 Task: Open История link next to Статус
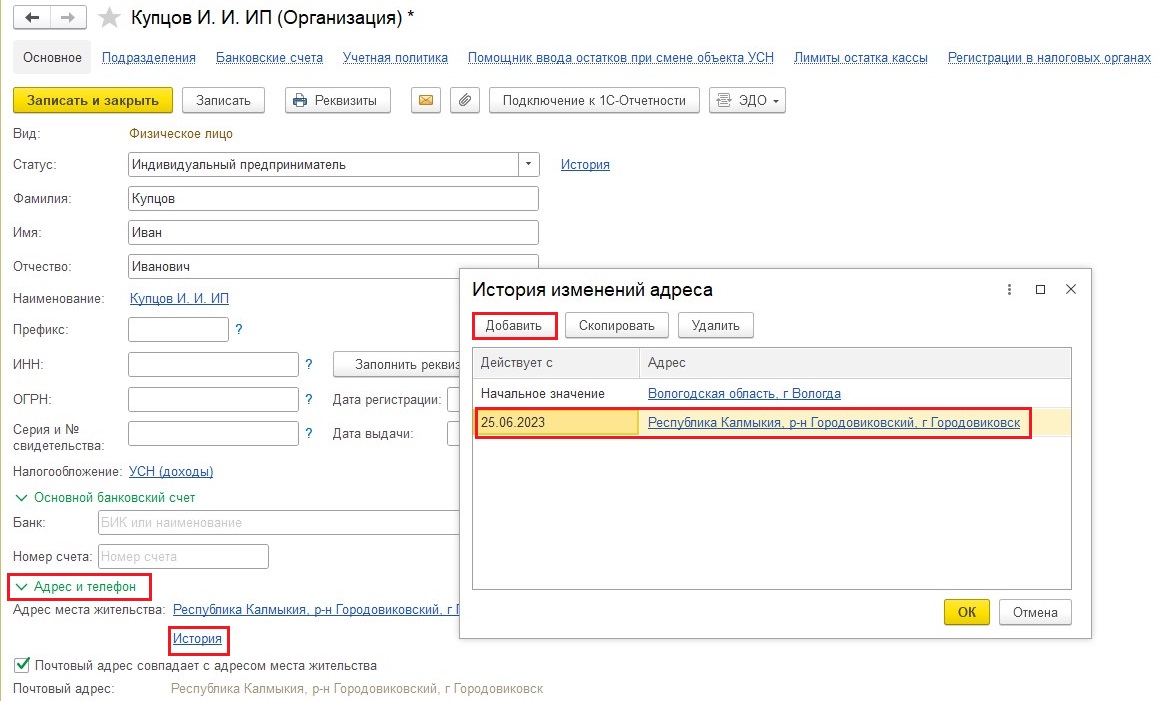(x=585, y=165)
